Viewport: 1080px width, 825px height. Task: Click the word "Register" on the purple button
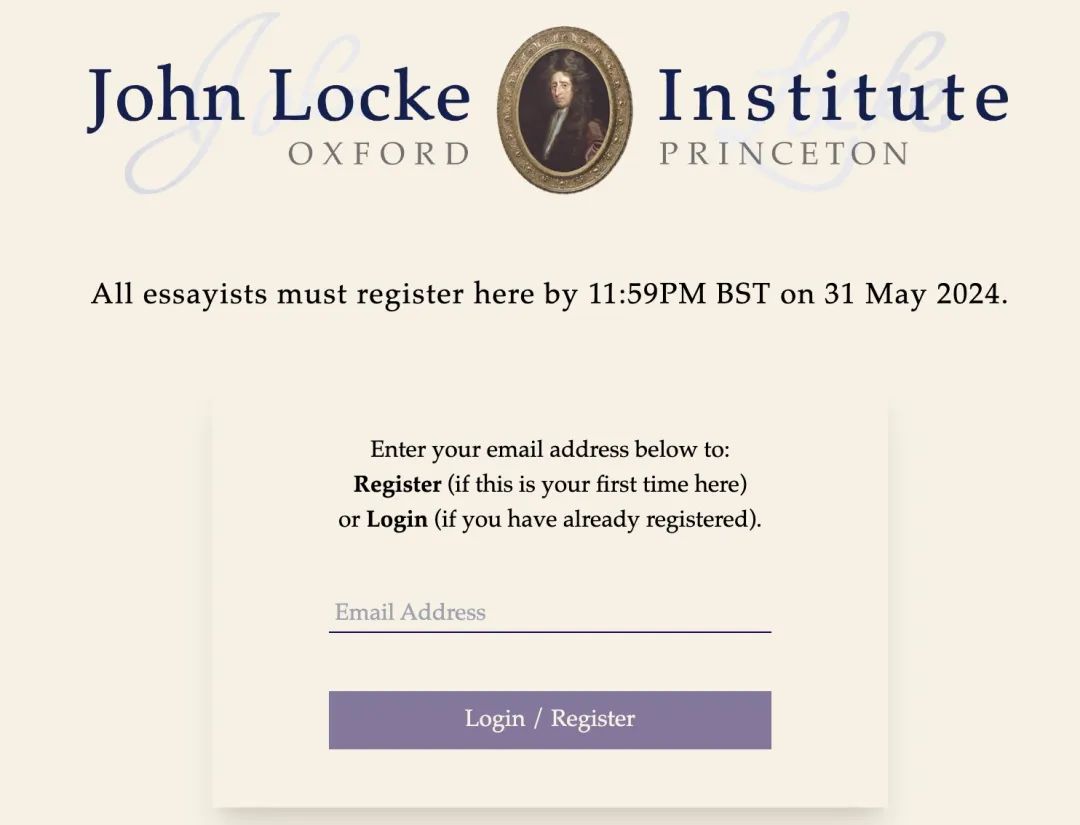click(593, 718)
